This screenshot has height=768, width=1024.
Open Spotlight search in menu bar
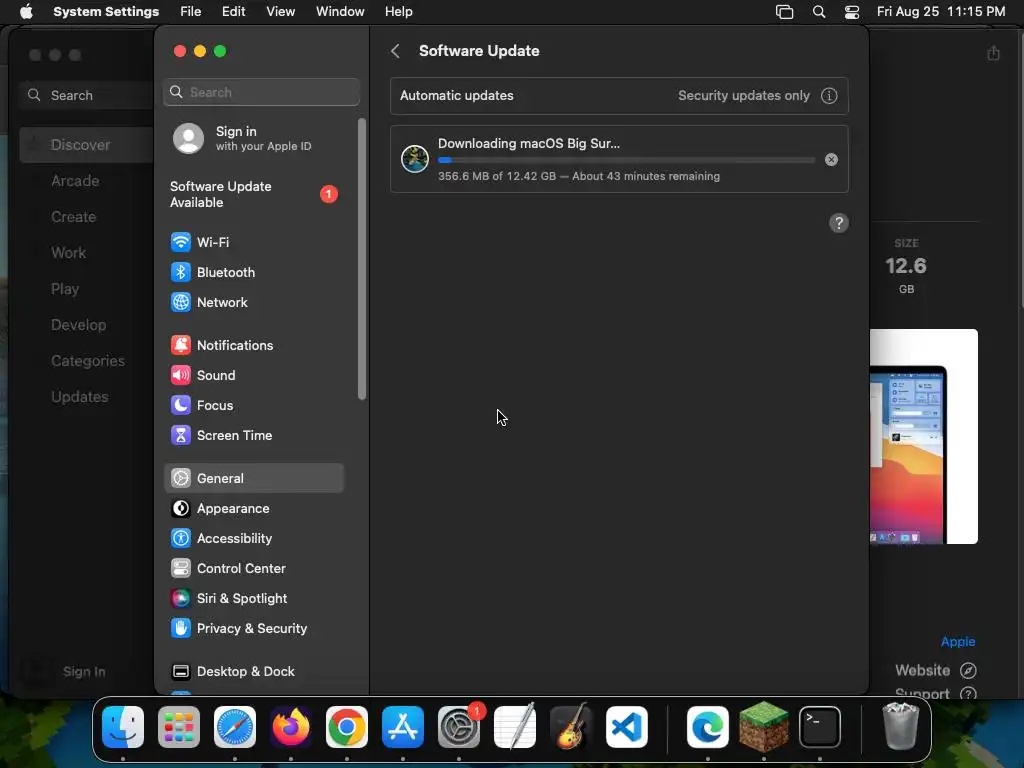[x=818, y=12]
